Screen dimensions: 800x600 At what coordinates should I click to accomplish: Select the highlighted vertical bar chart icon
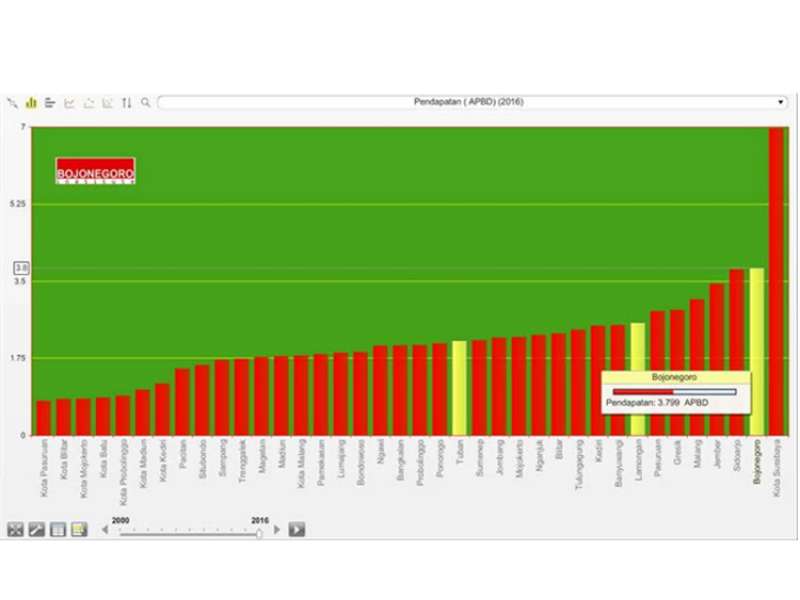(31, 103)
